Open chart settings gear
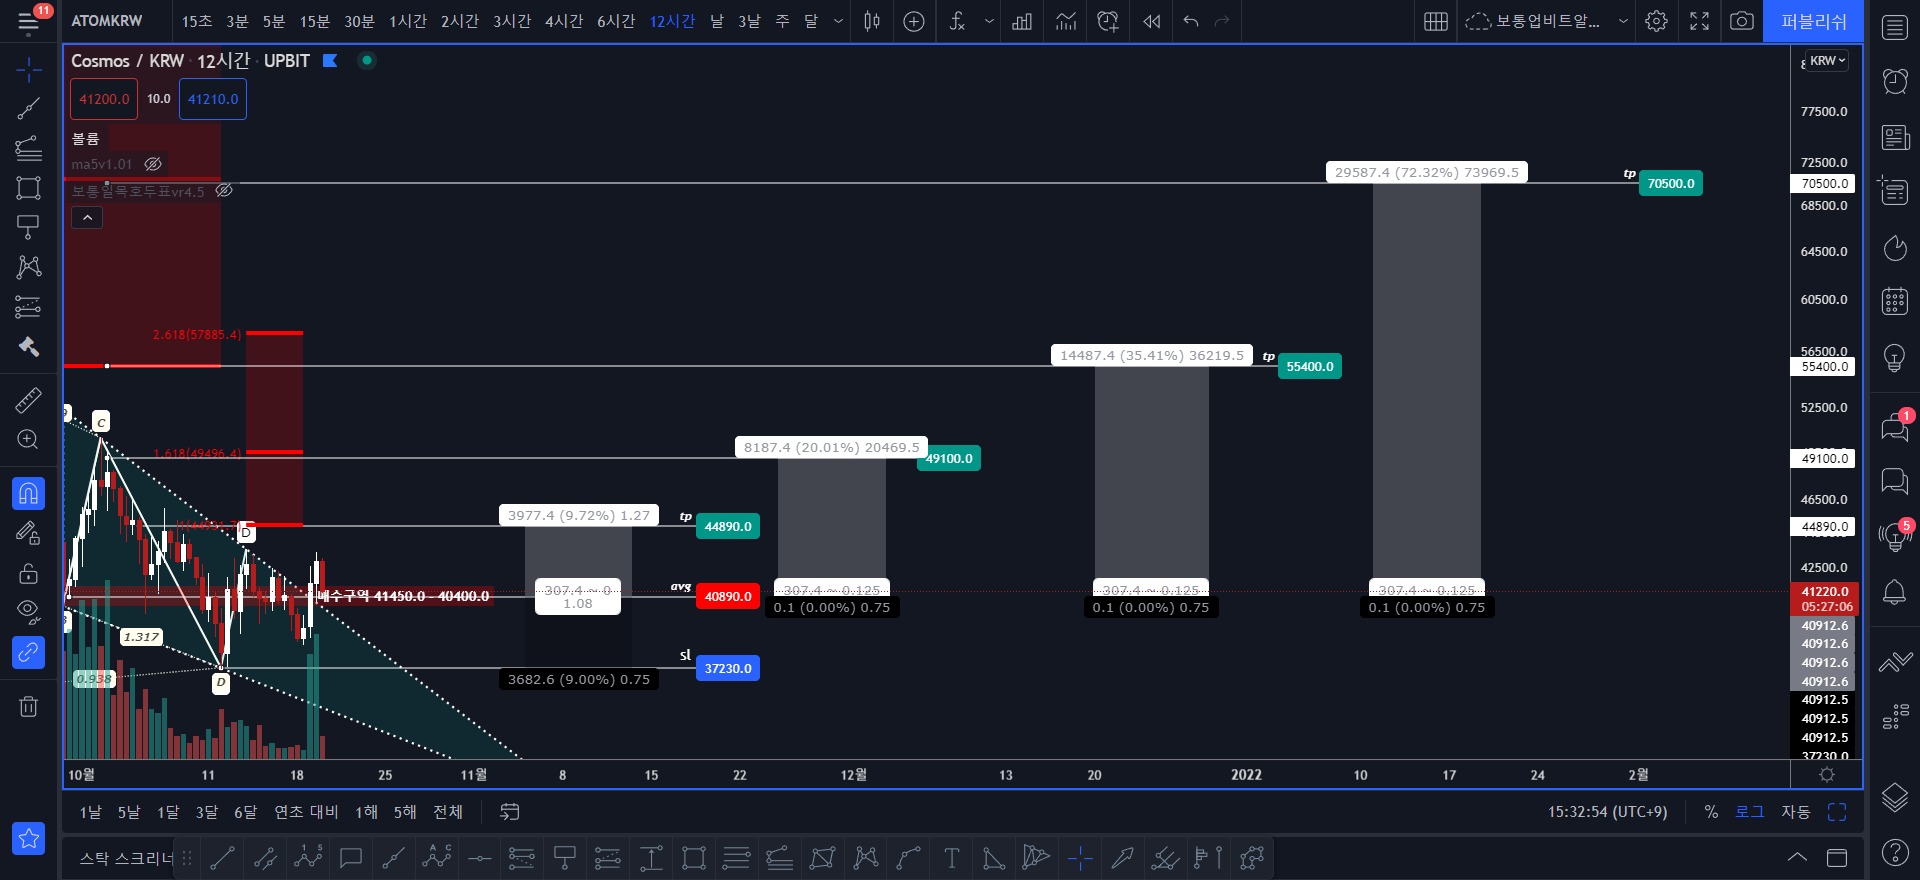 1657,21
